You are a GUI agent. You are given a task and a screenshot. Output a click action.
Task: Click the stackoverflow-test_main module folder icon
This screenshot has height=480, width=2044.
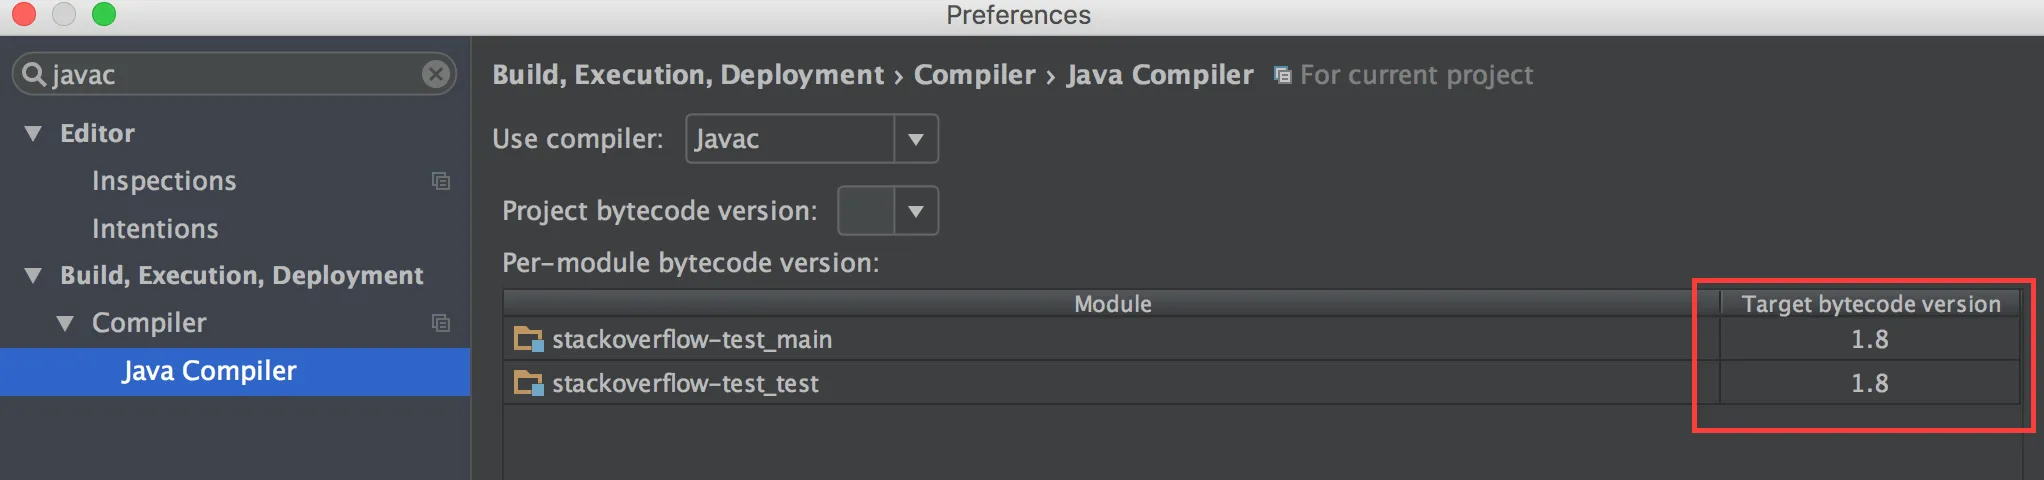(527, 339)
